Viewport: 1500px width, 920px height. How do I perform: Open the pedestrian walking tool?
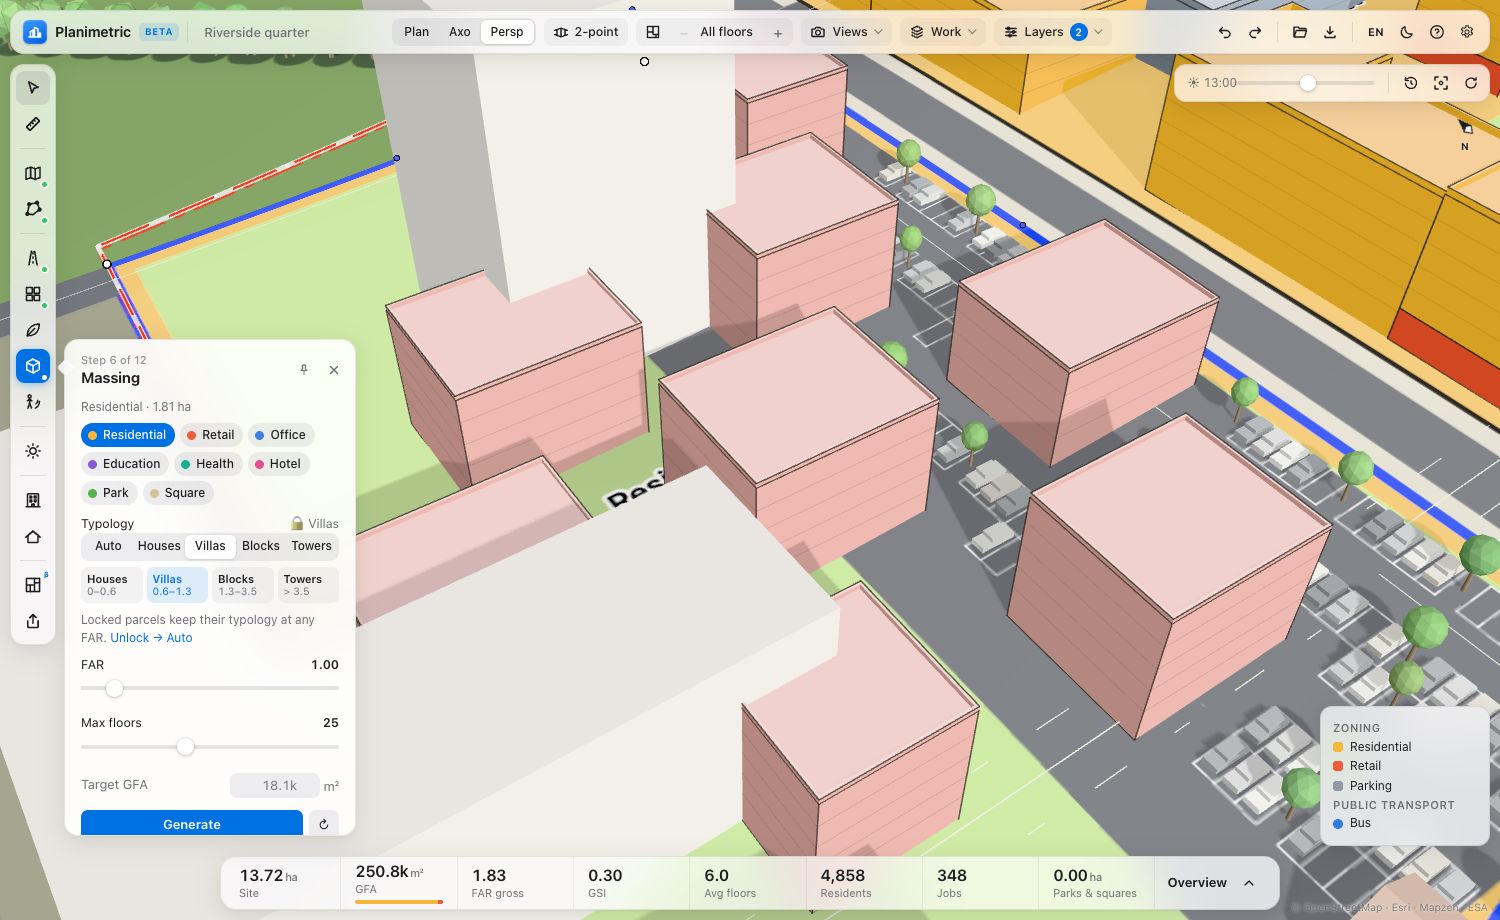33,402
